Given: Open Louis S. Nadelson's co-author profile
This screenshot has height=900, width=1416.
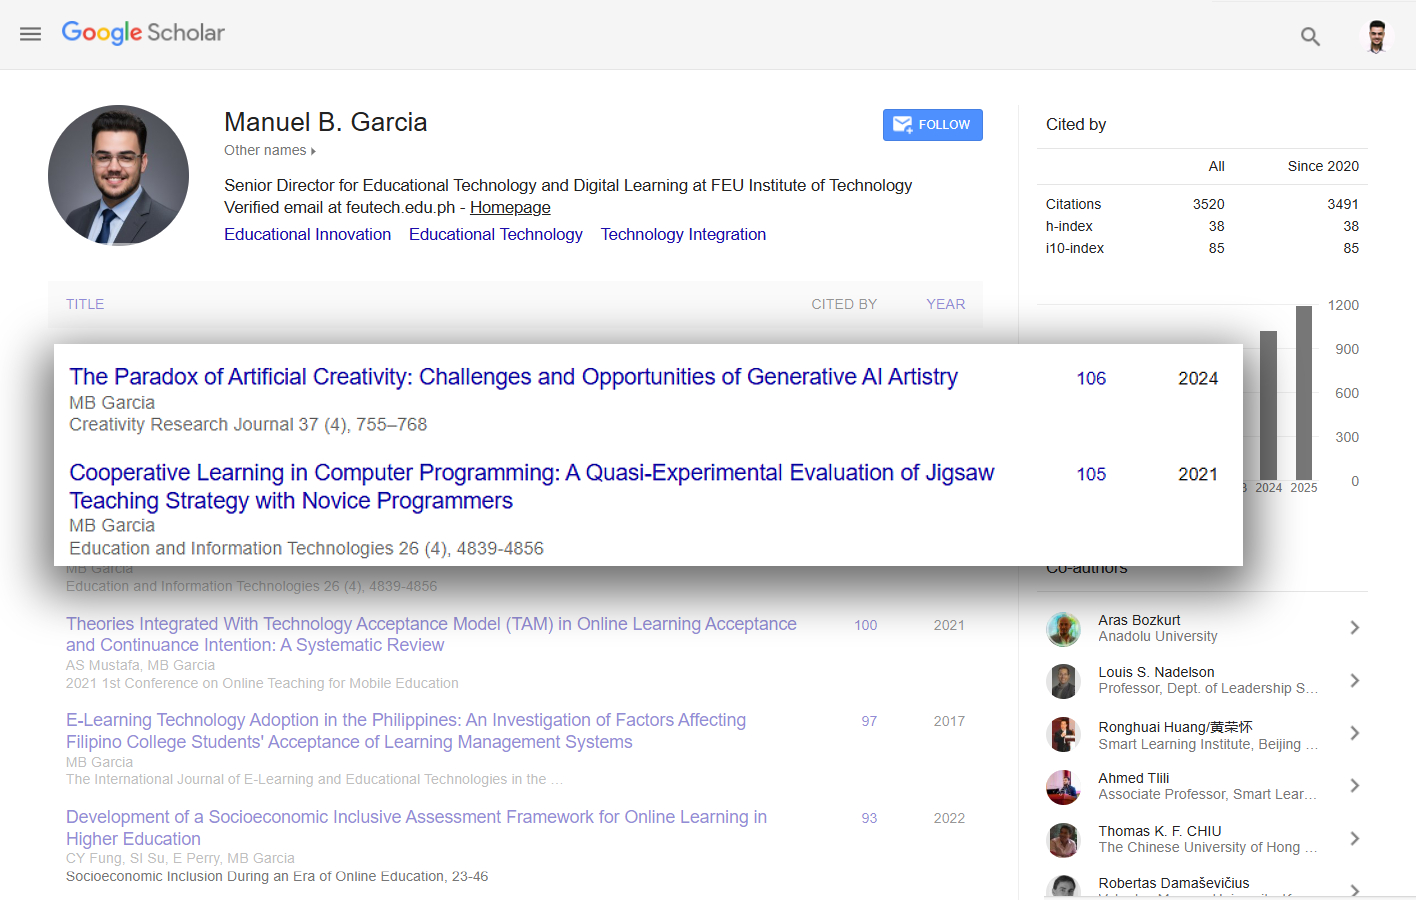Looking at the screenshot, I should click(x=1156, y=671).
